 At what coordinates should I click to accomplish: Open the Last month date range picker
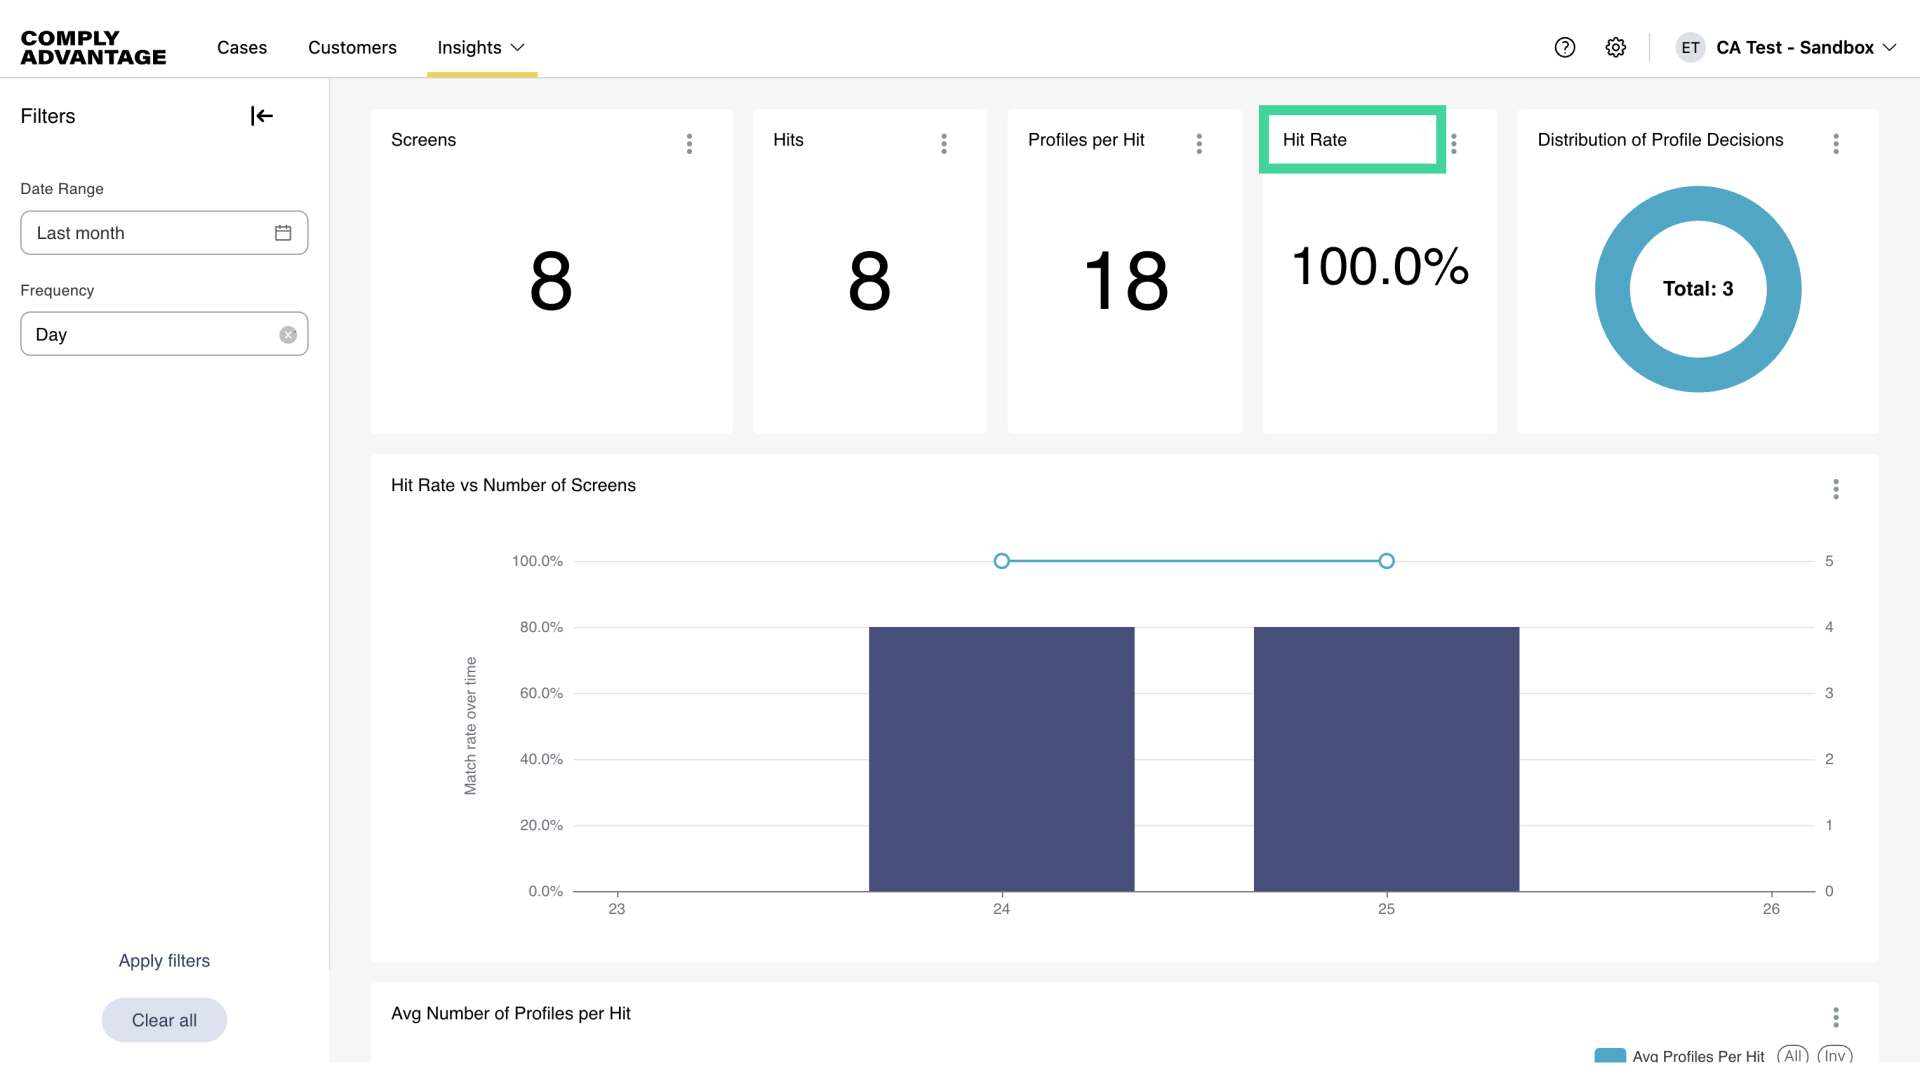[x=164, y=233]
